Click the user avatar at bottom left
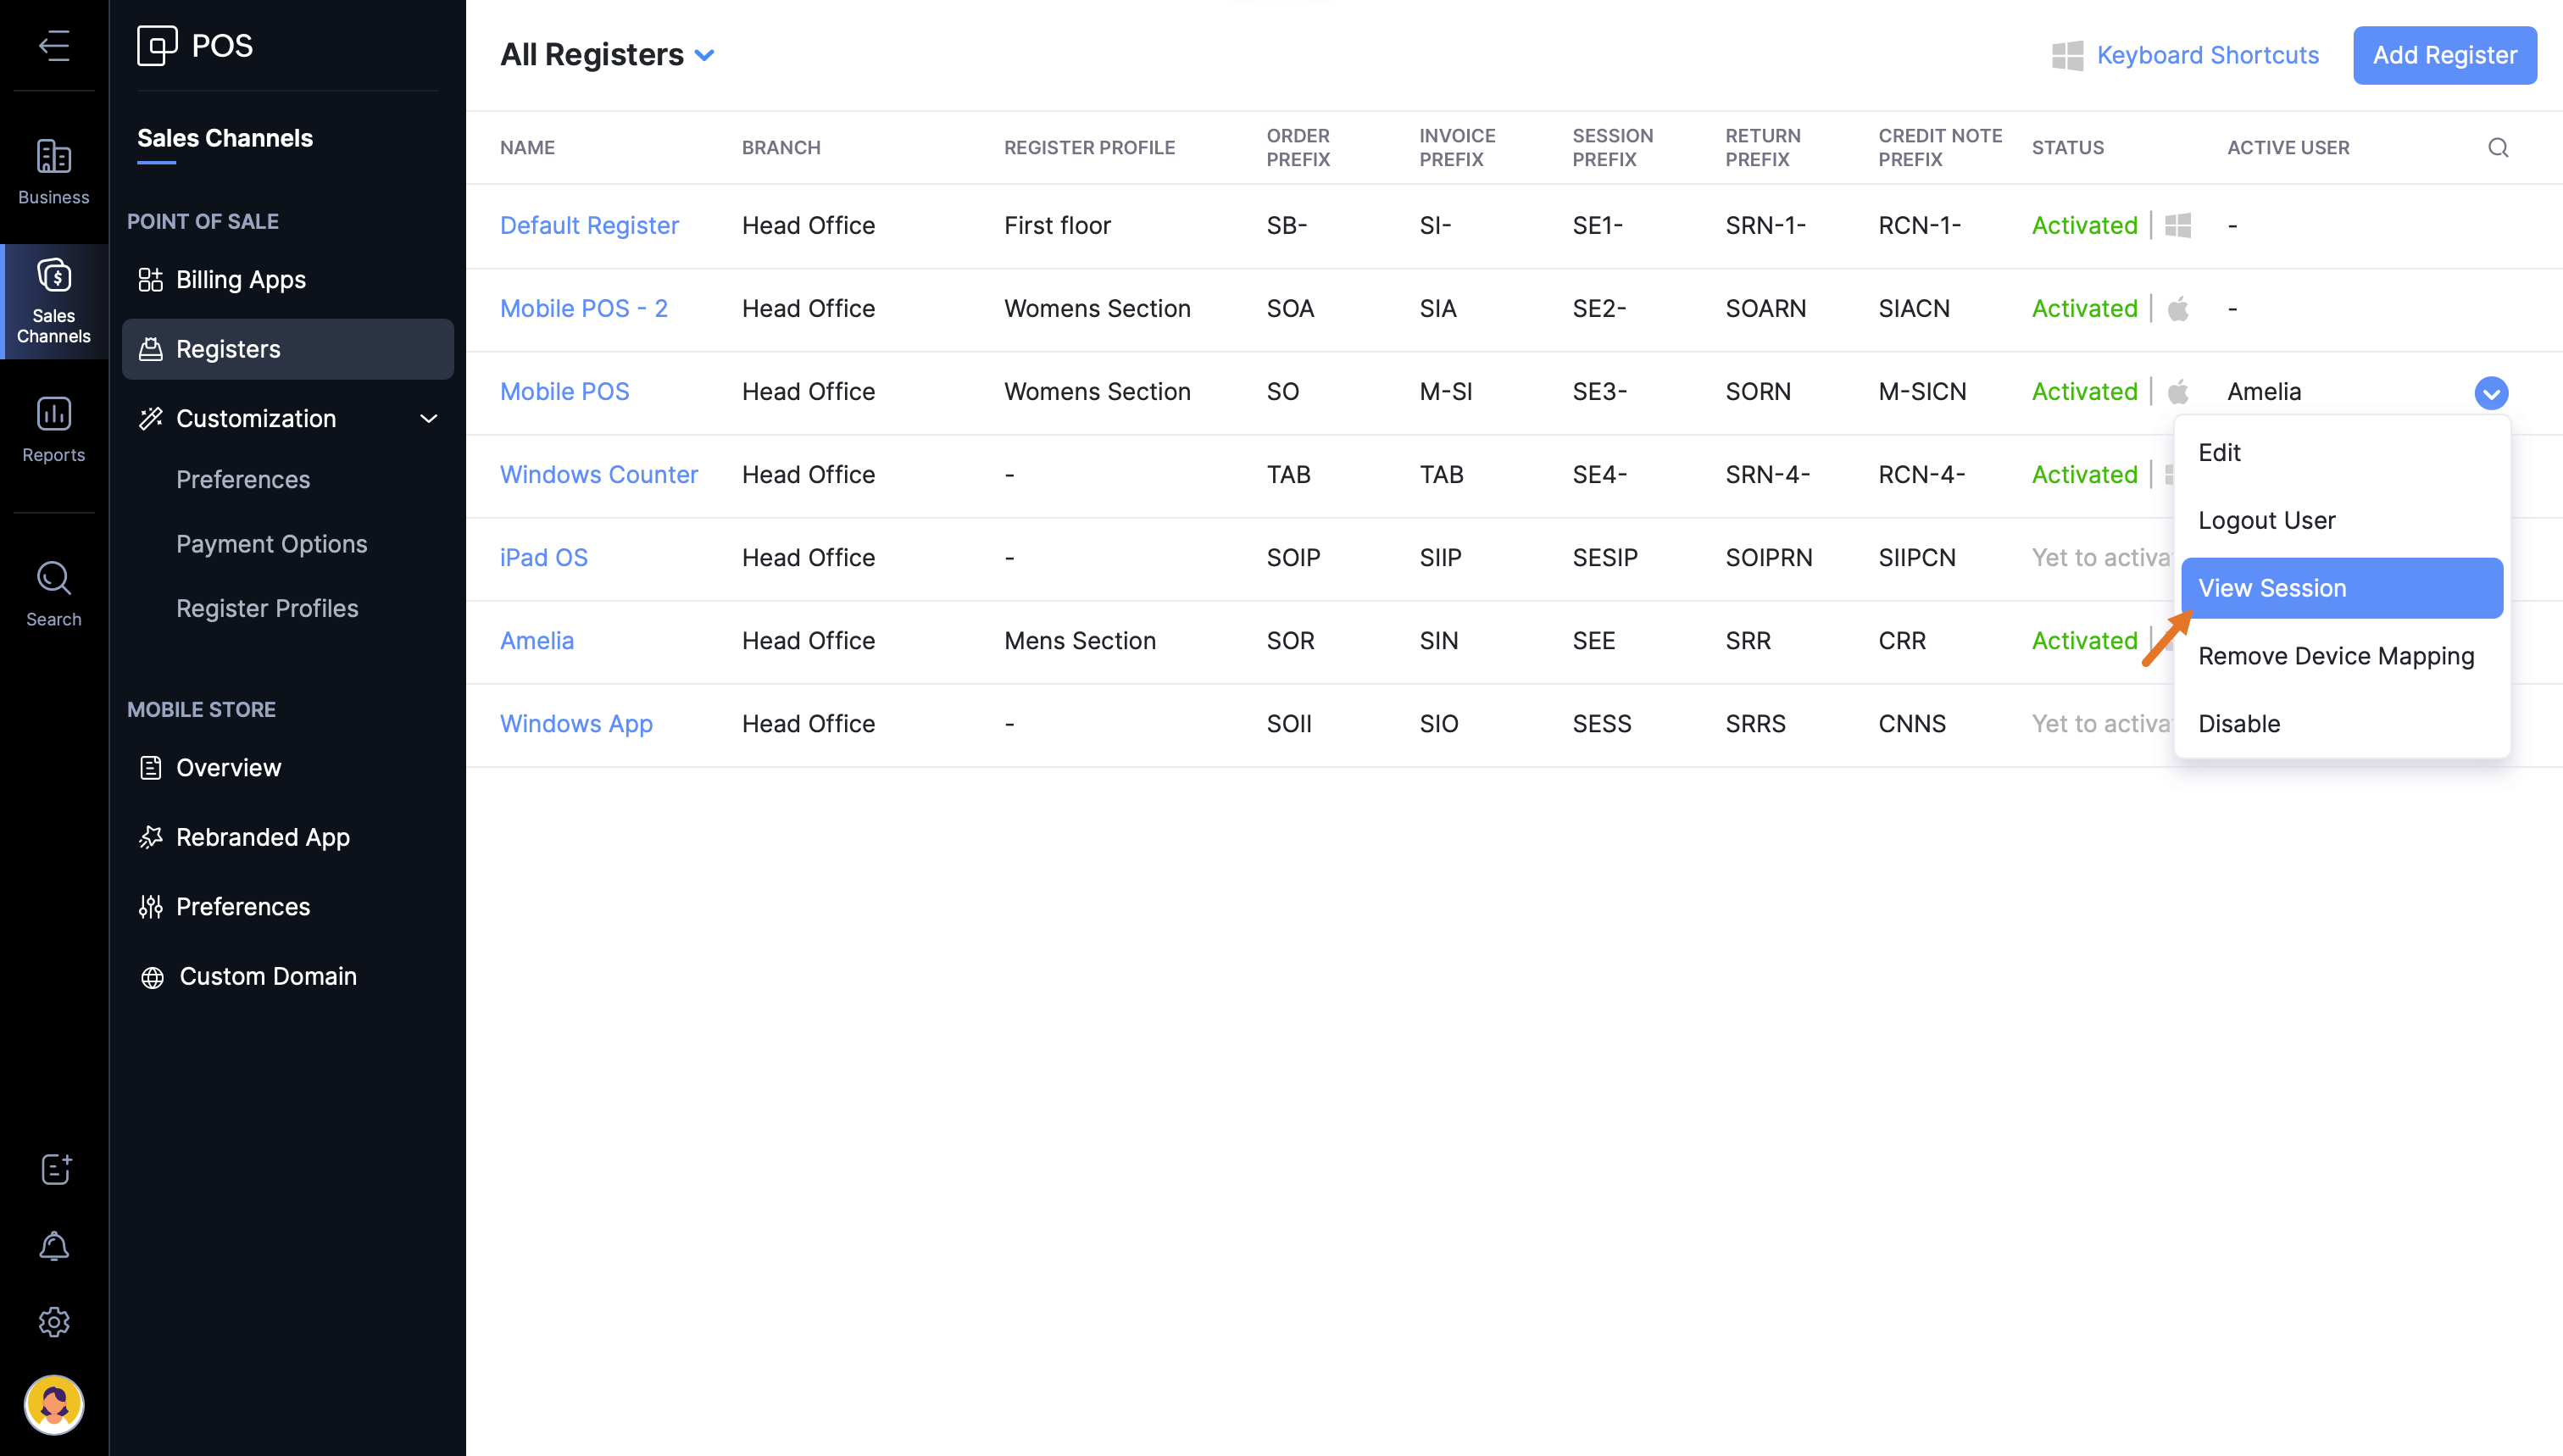The image size is (2563, 1456). [54, 1404]
